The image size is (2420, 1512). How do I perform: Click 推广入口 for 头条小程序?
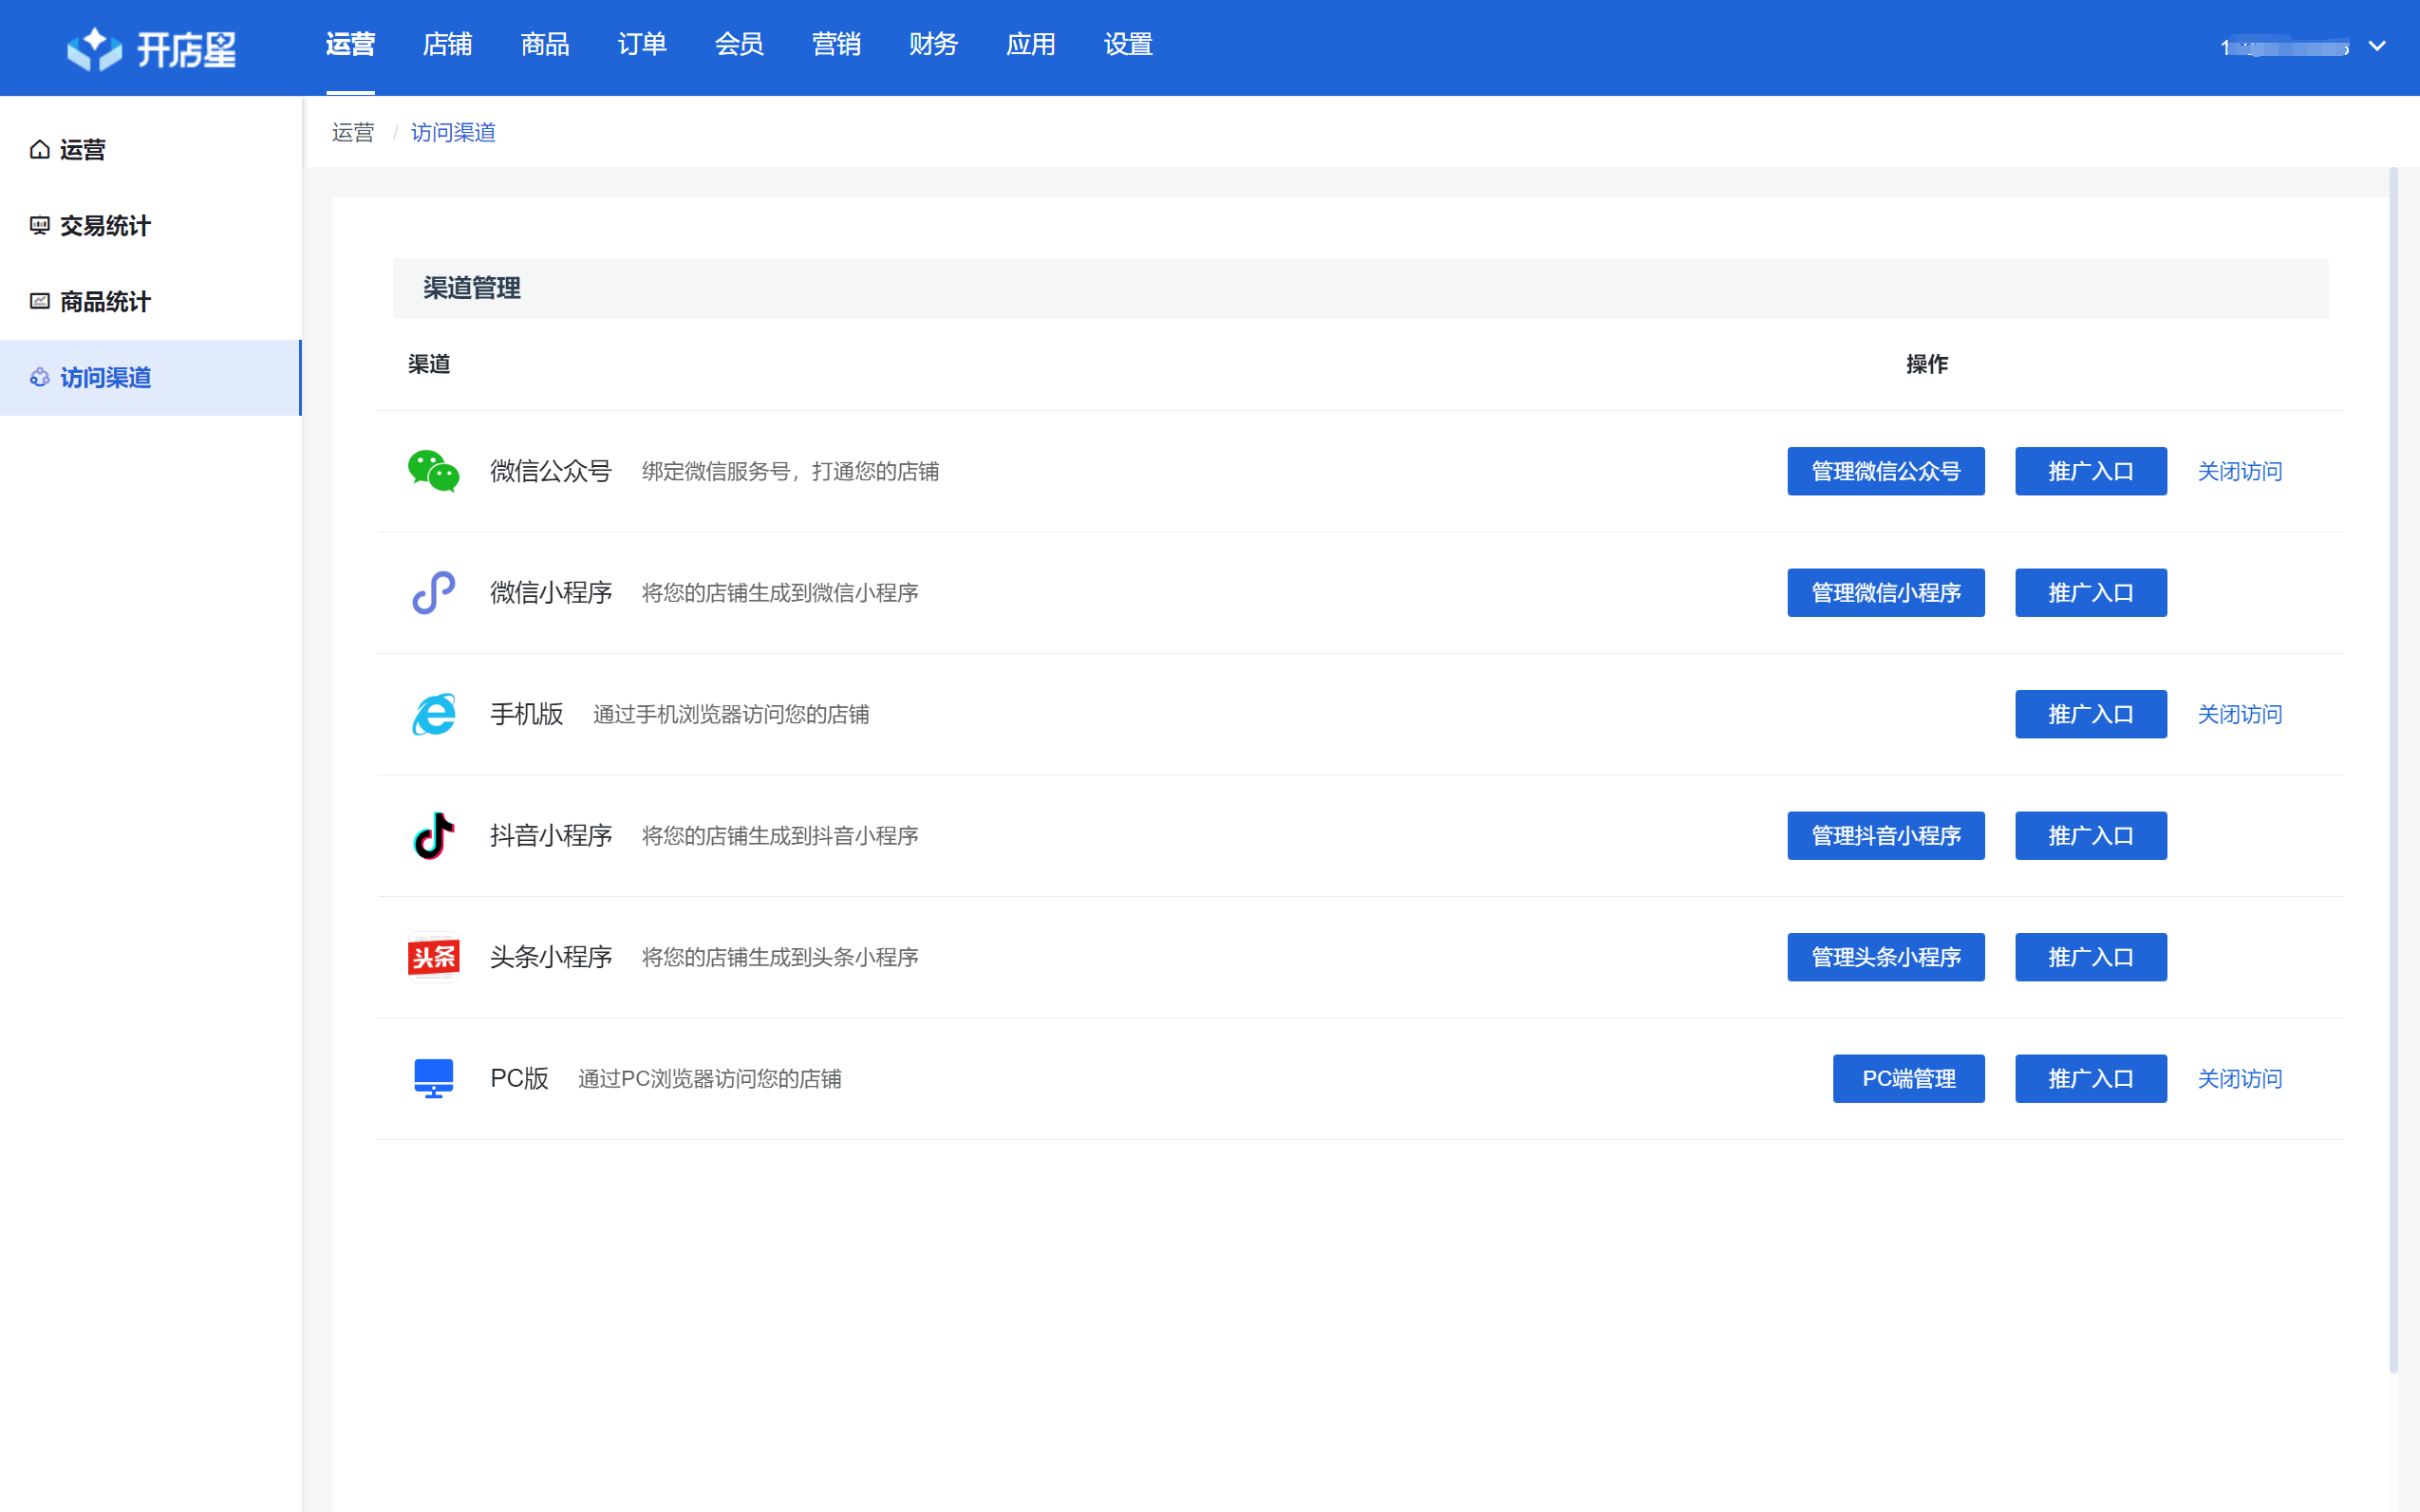(x=2091, y=957)
